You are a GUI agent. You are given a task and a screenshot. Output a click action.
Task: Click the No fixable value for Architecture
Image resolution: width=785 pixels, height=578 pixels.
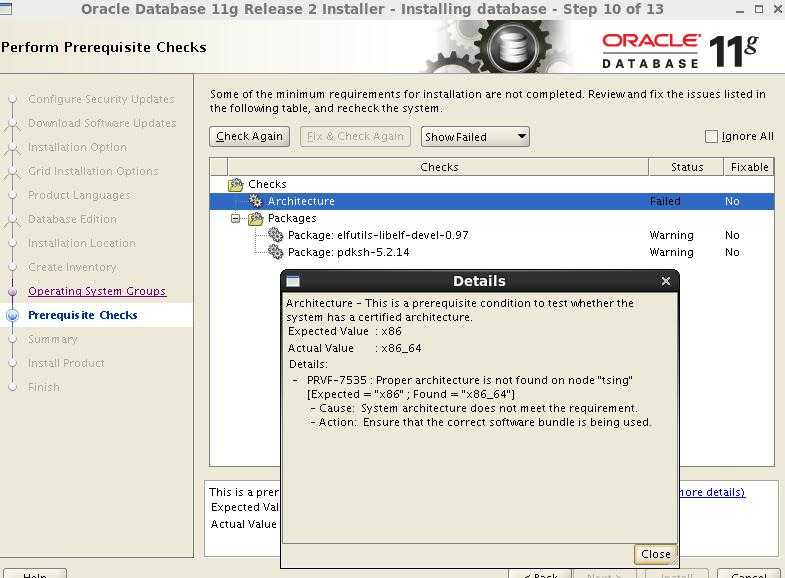pos(732,201)
